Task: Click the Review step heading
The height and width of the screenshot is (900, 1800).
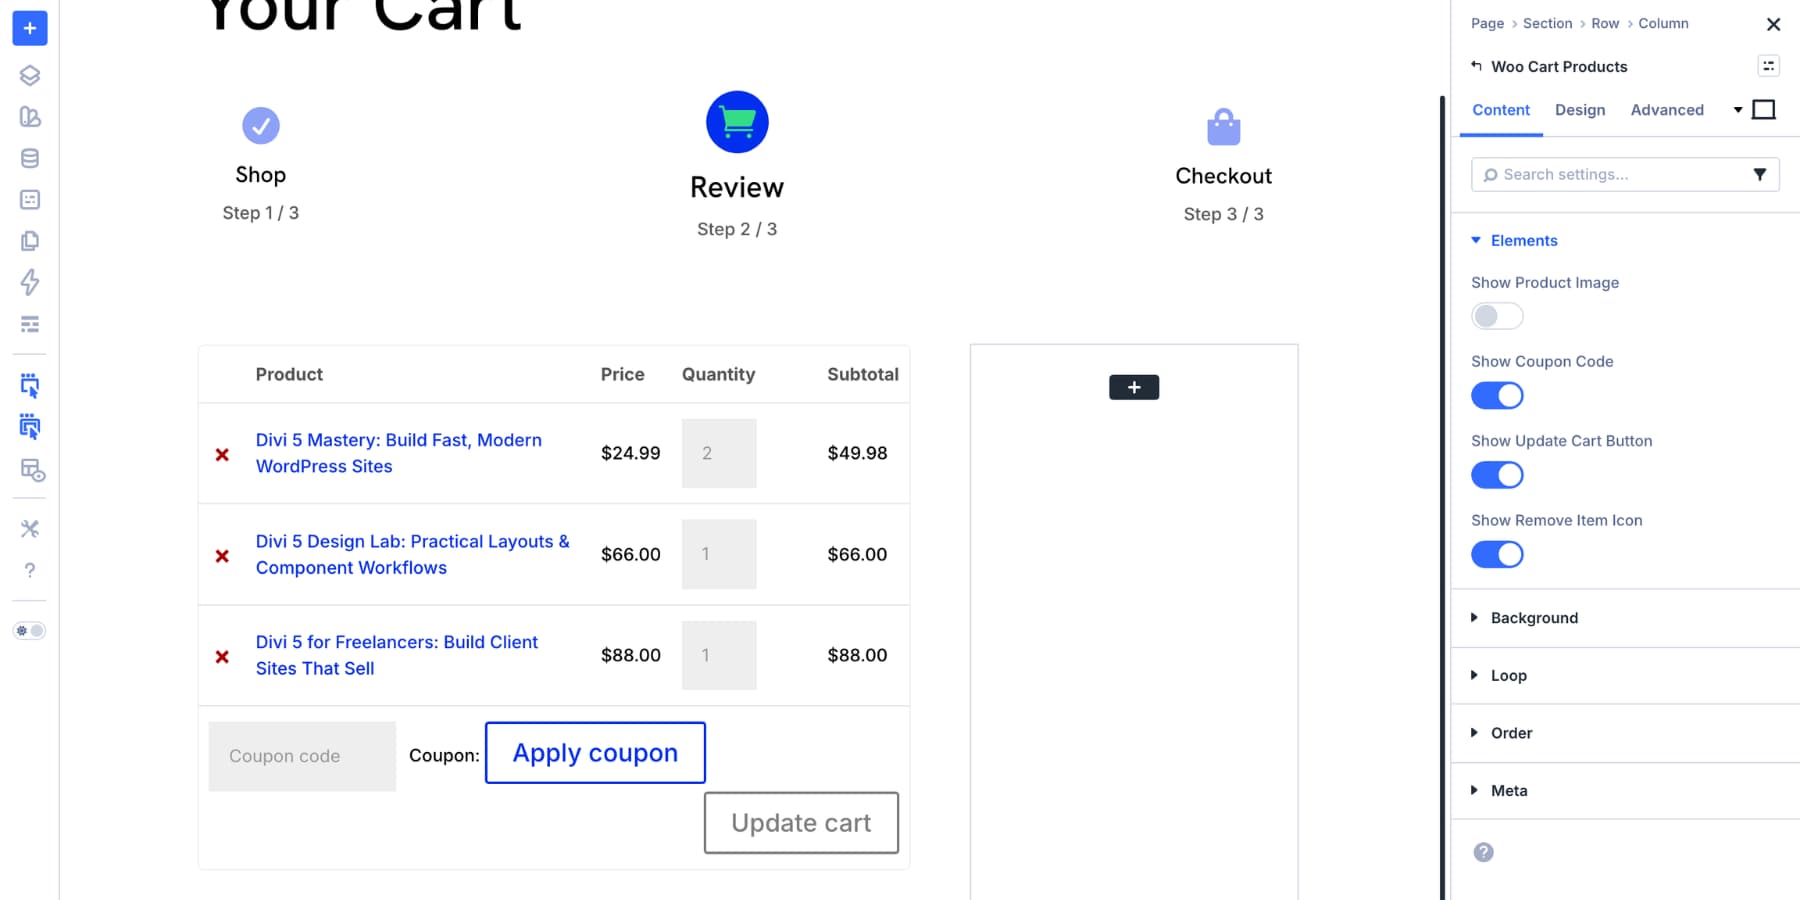Action: pos(737,187)
